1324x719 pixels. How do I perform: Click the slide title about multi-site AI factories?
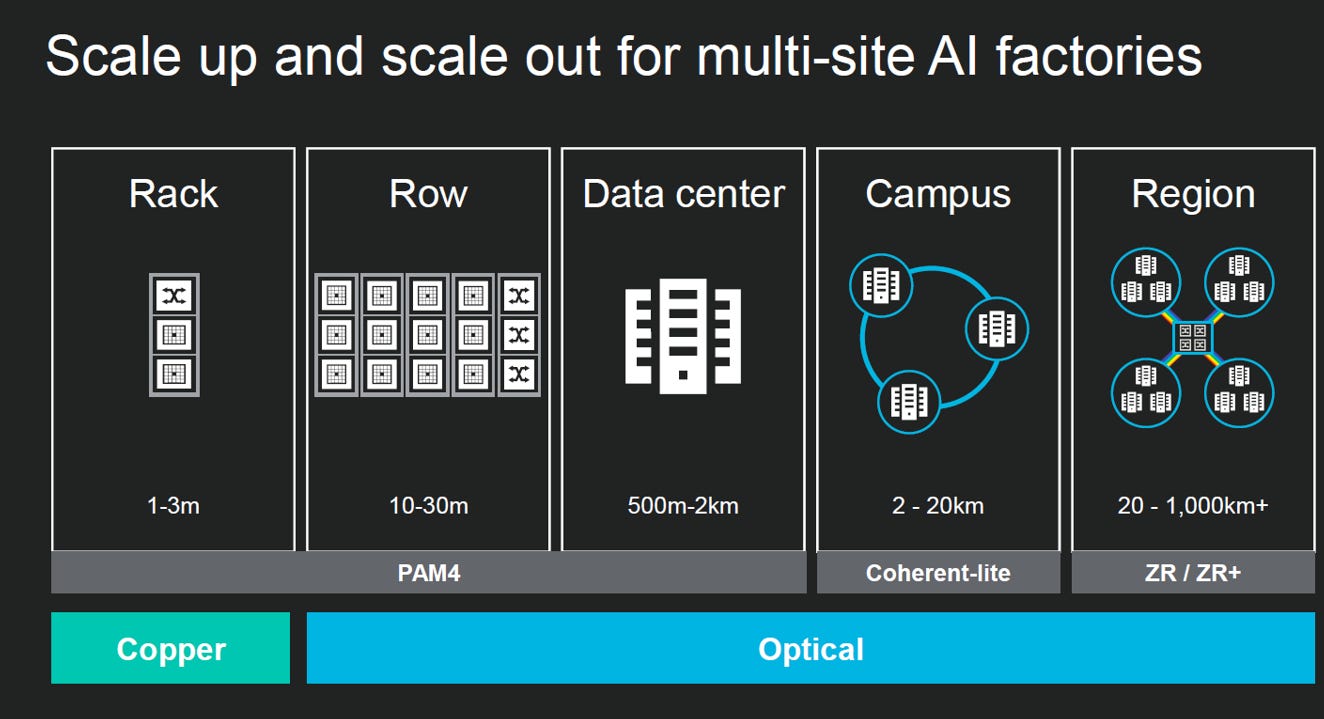point(624,56)
